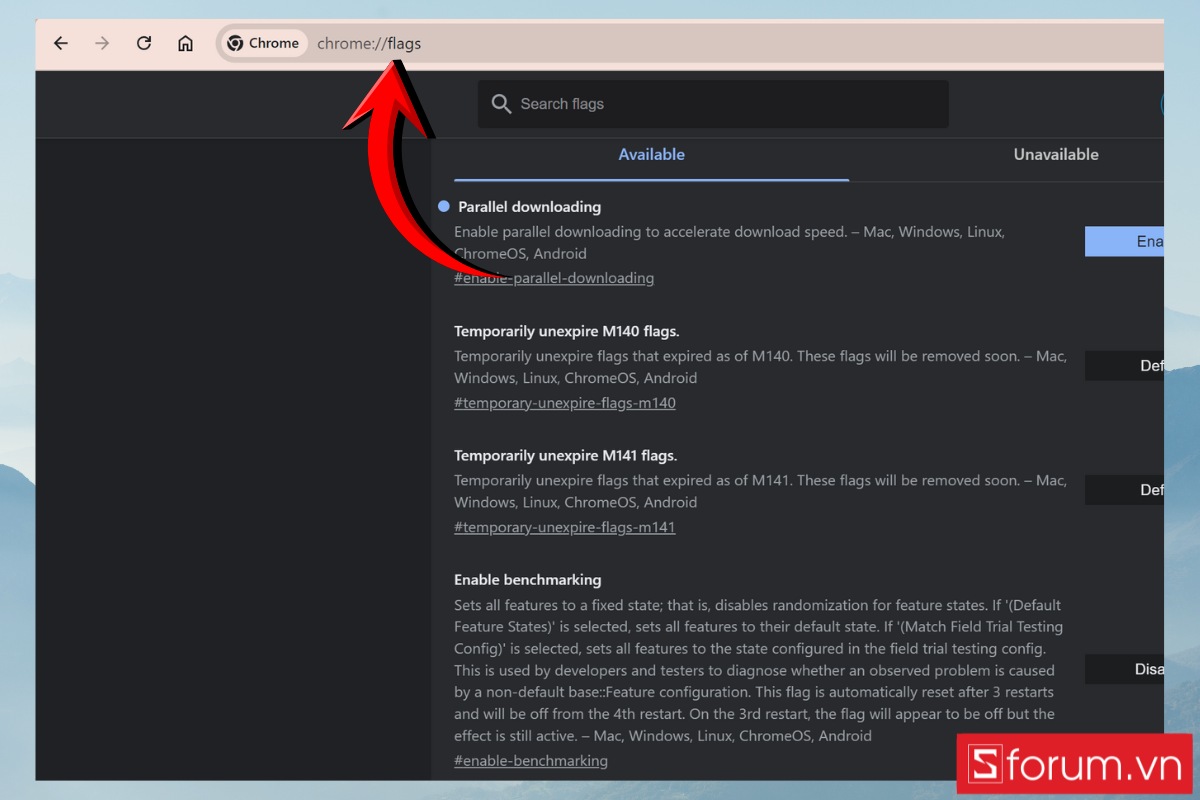
Task: Open the M140 flags Default dropdown
Action: click(x=1124, y=365)
